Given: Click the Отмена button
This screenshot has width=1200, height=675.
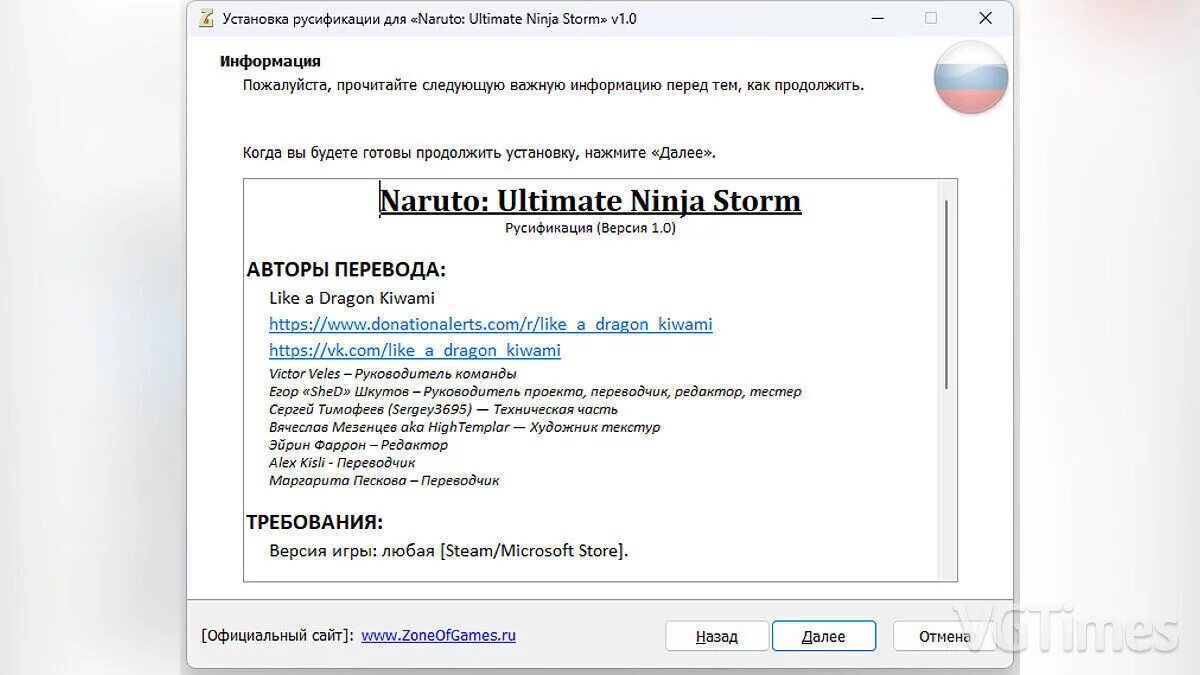Looking at the screenshot, I should (x=944, y=636).
